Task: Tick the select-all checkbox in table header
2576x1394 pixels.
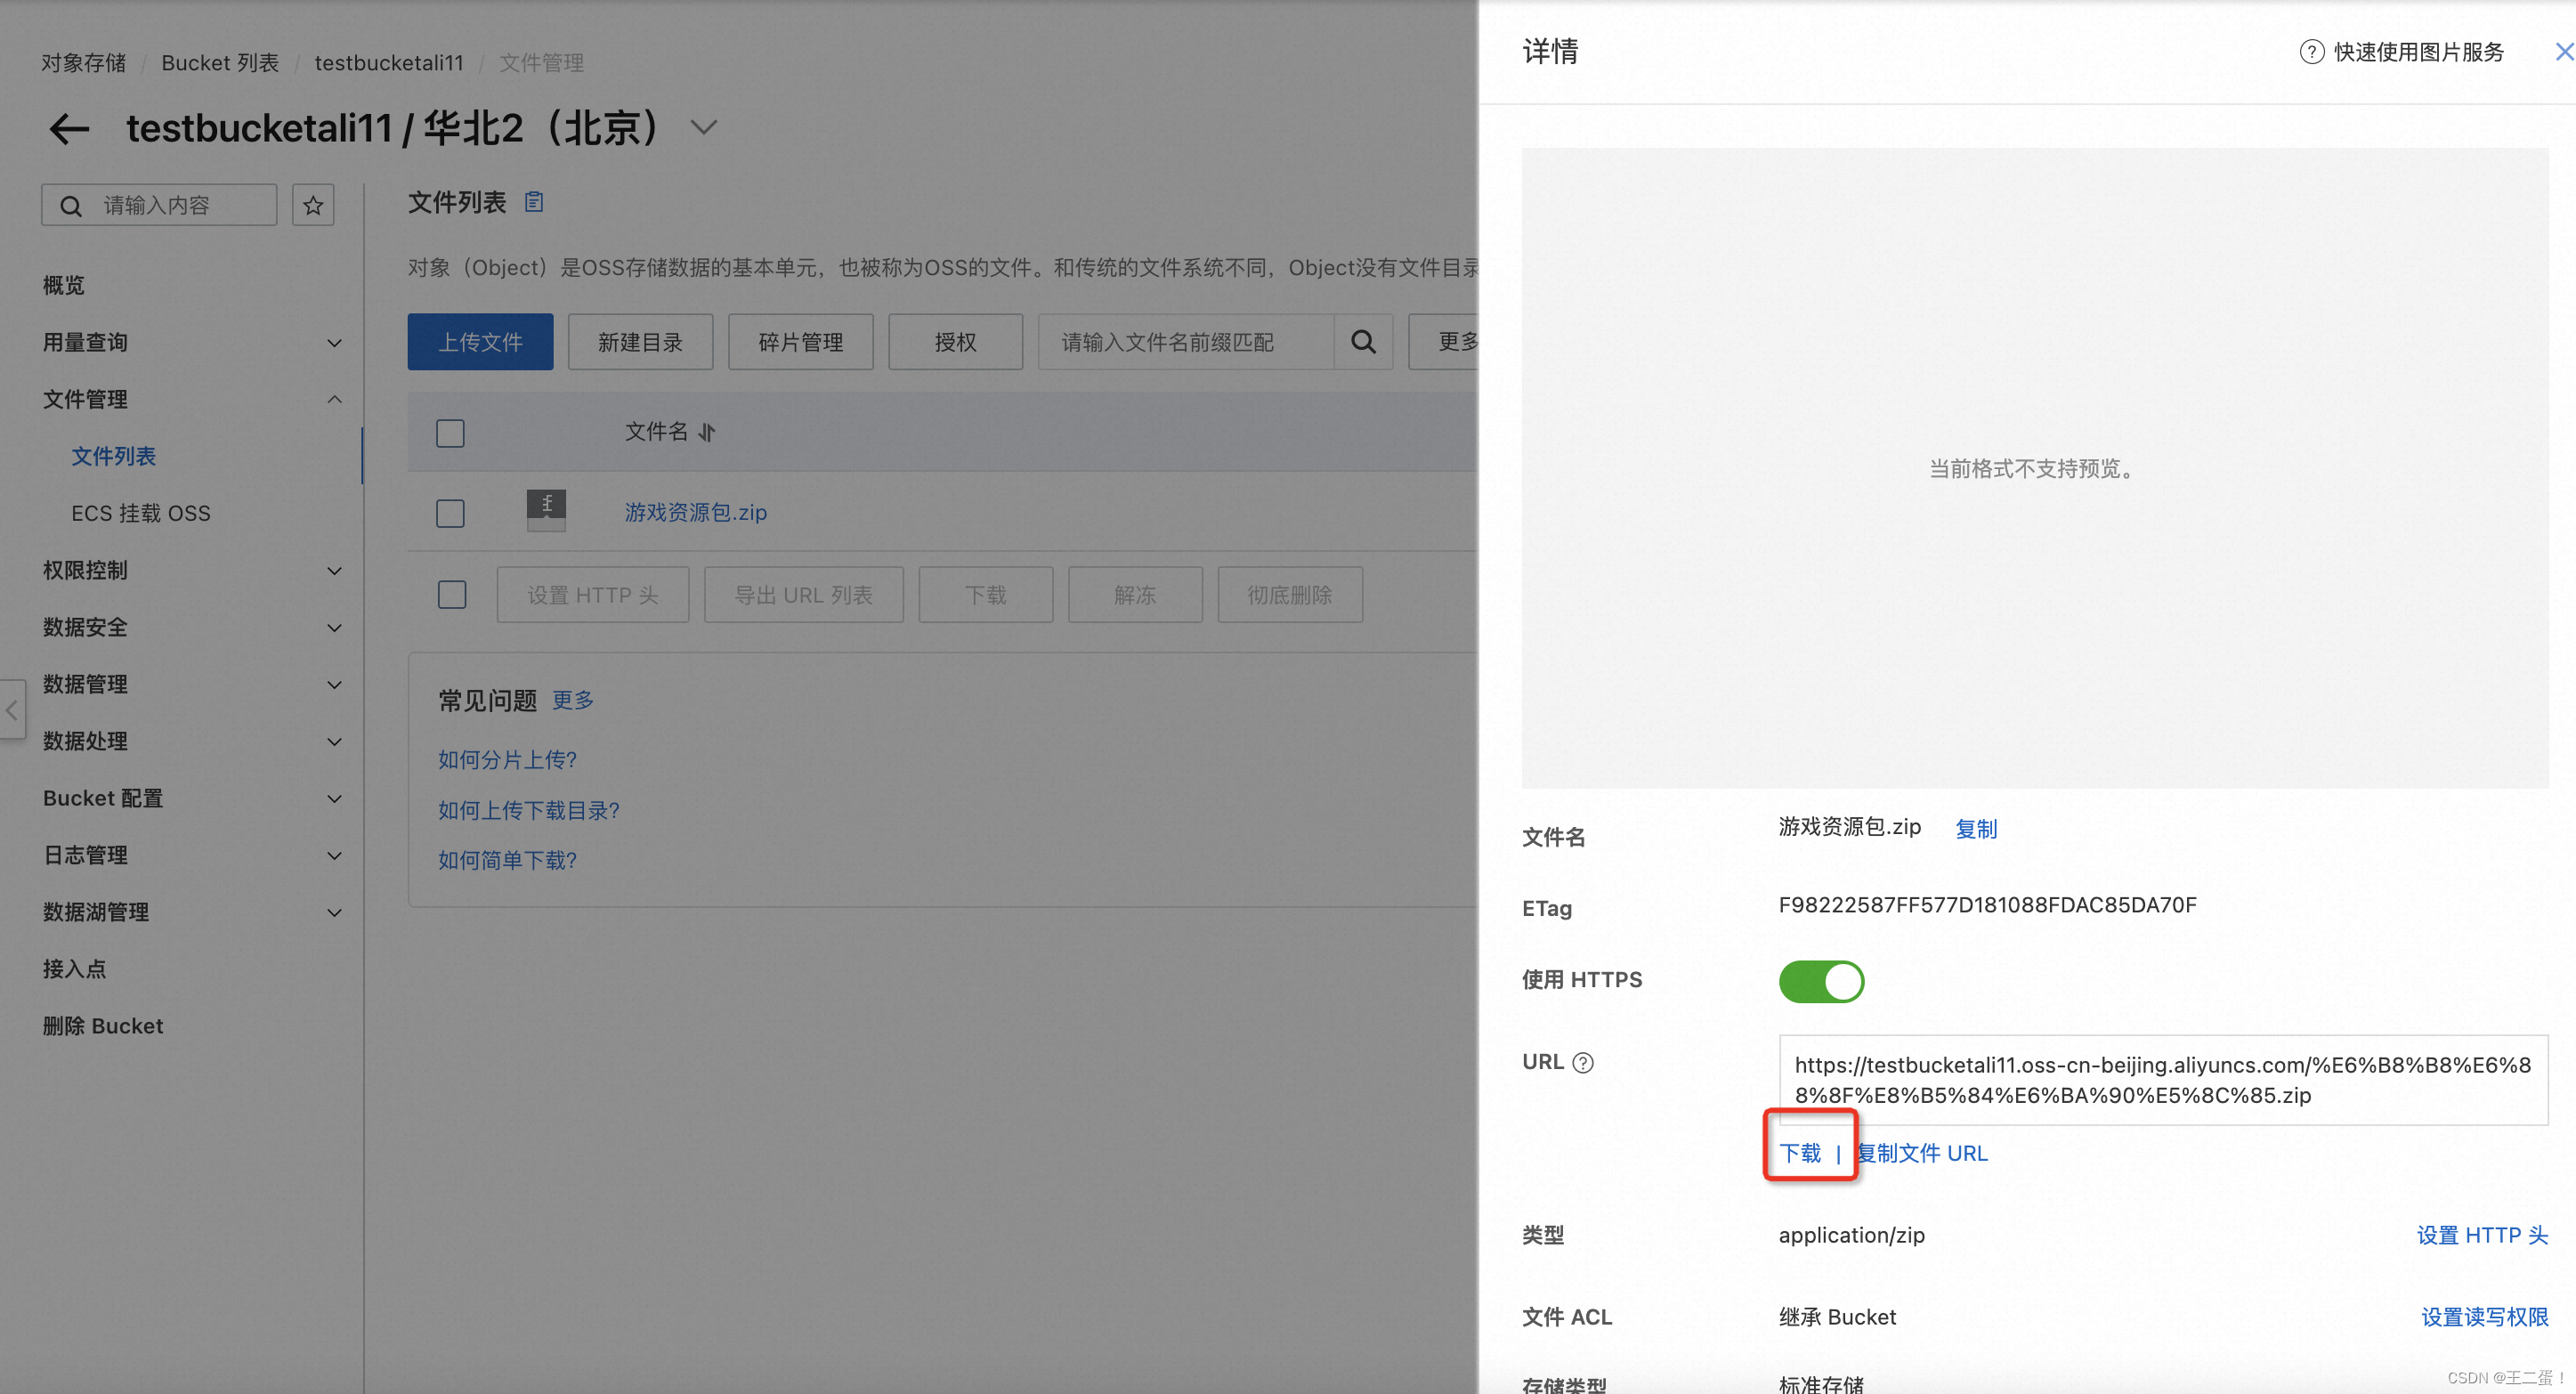Action: [450, 433]
